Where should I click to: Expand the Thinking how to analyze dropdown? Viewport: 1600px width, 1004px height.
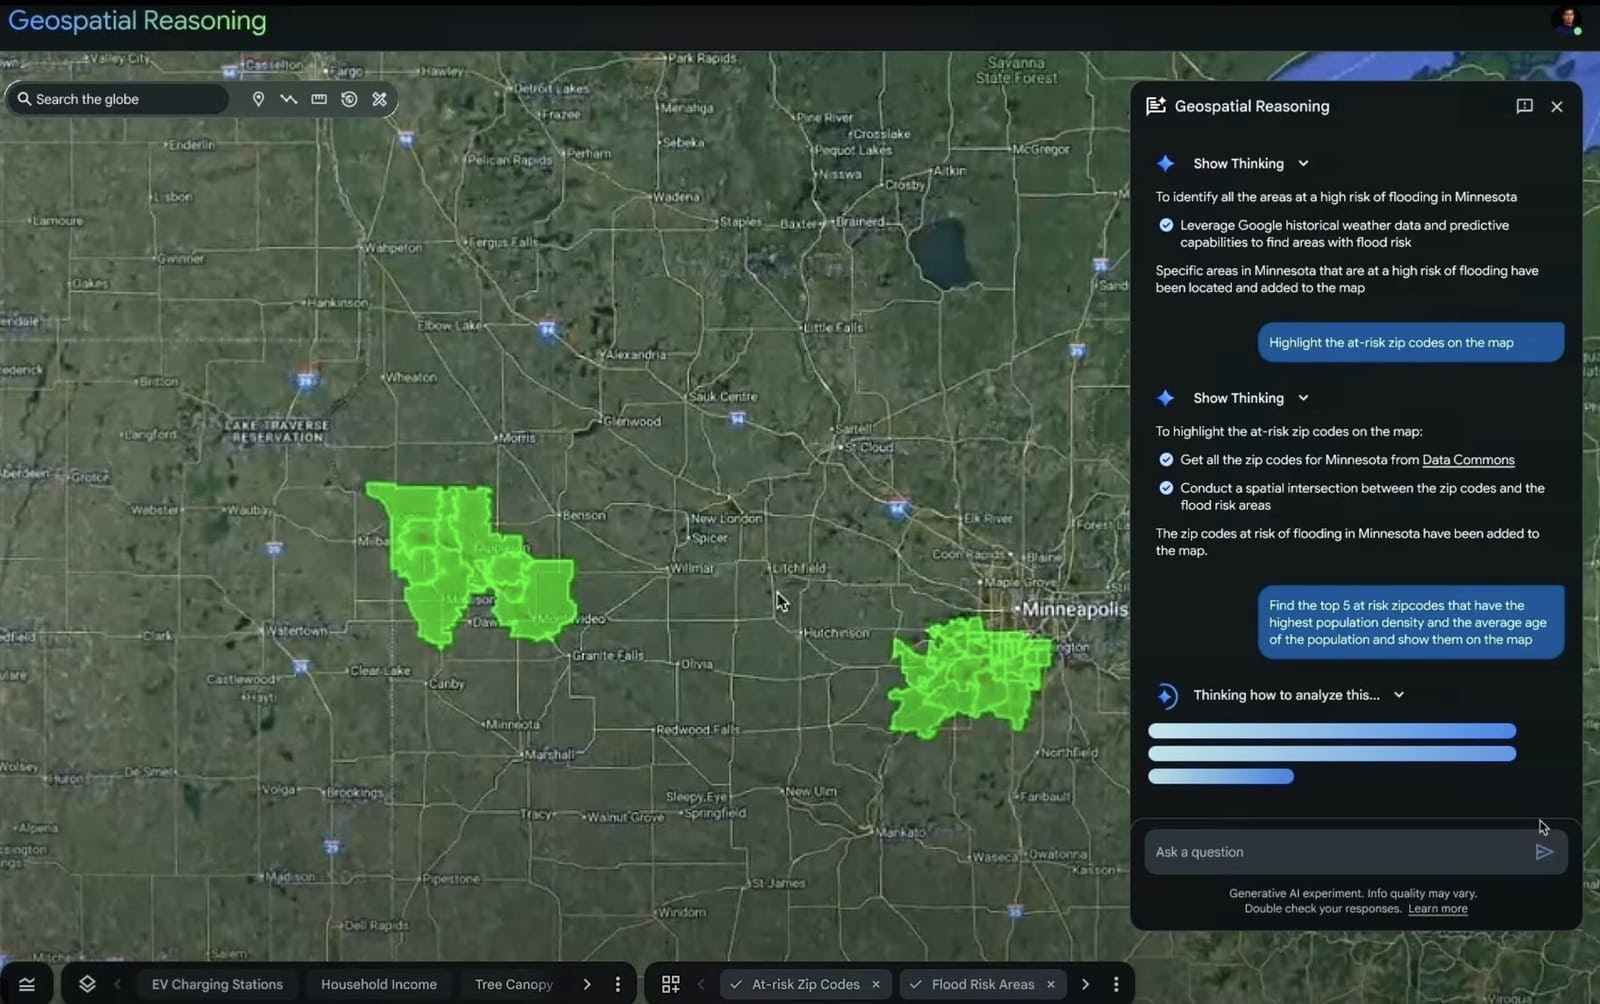1398,694
